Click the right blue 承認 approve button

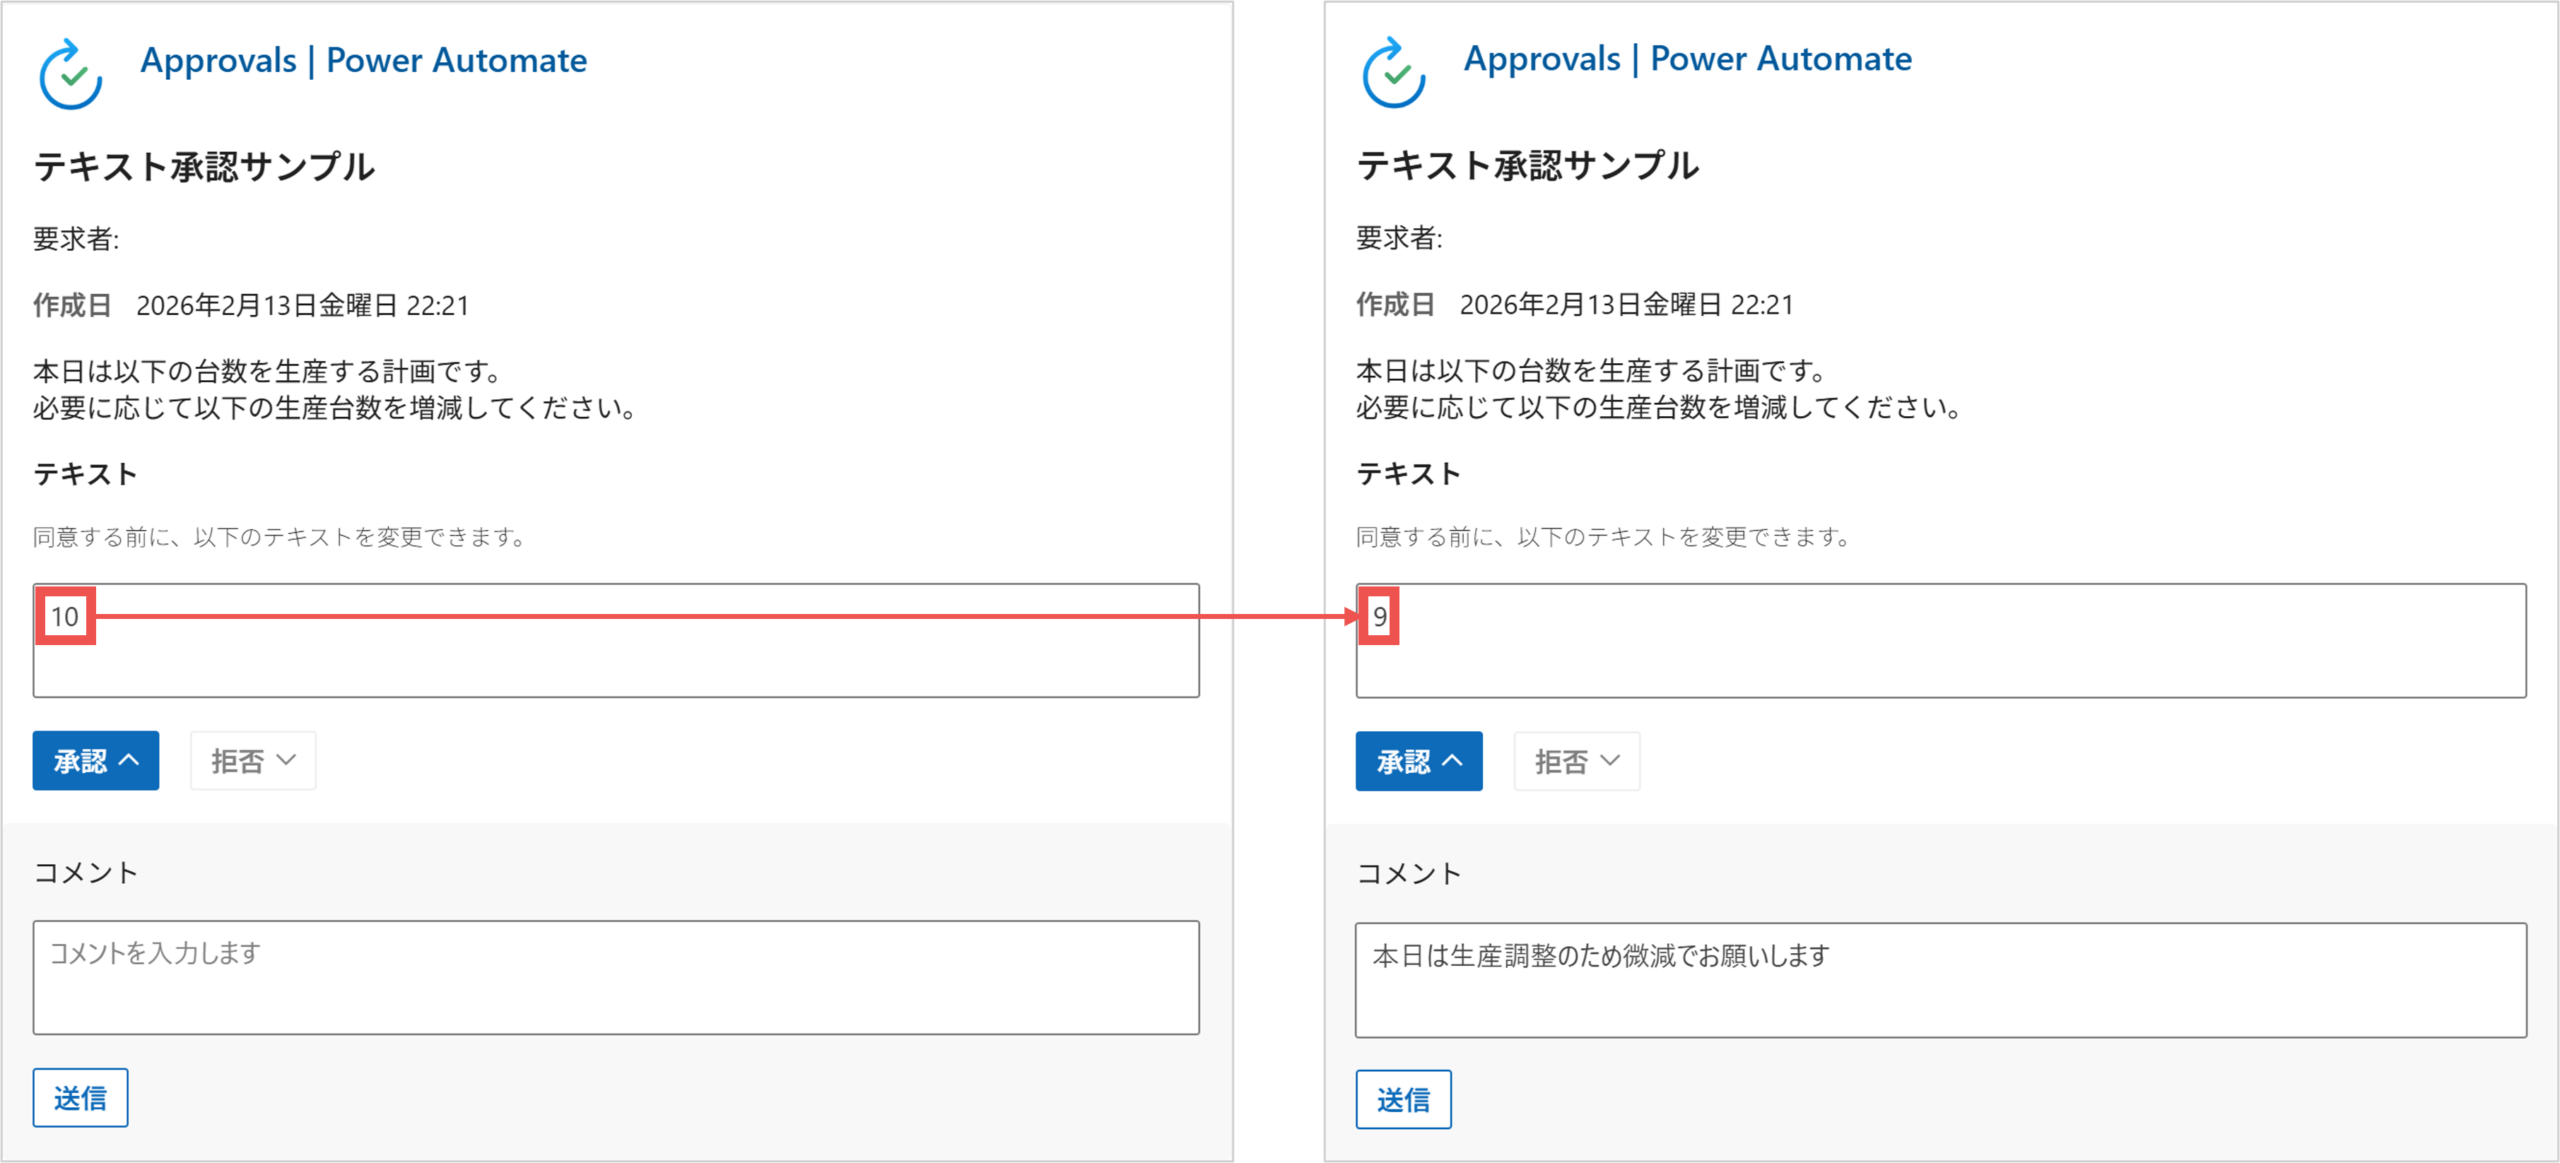(1418, 761)
